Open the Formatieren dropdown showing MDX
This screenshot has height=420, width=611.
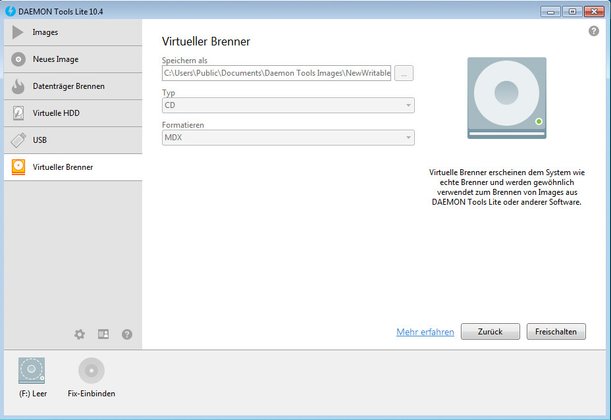point(288,138)
